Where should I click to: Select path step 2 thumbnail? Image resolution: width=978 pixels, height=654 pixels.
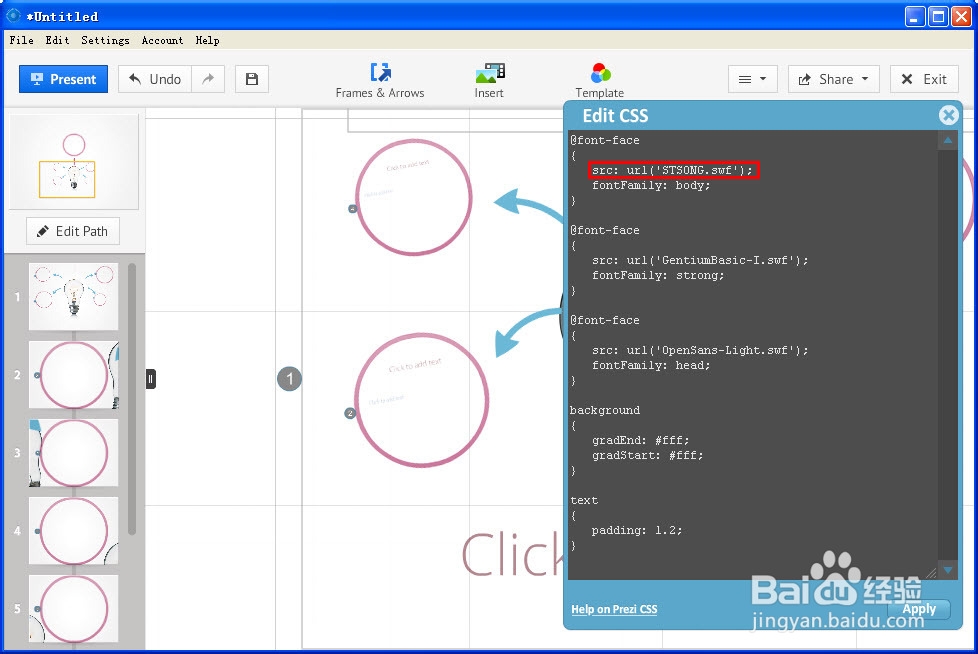(x=74, y=375)
